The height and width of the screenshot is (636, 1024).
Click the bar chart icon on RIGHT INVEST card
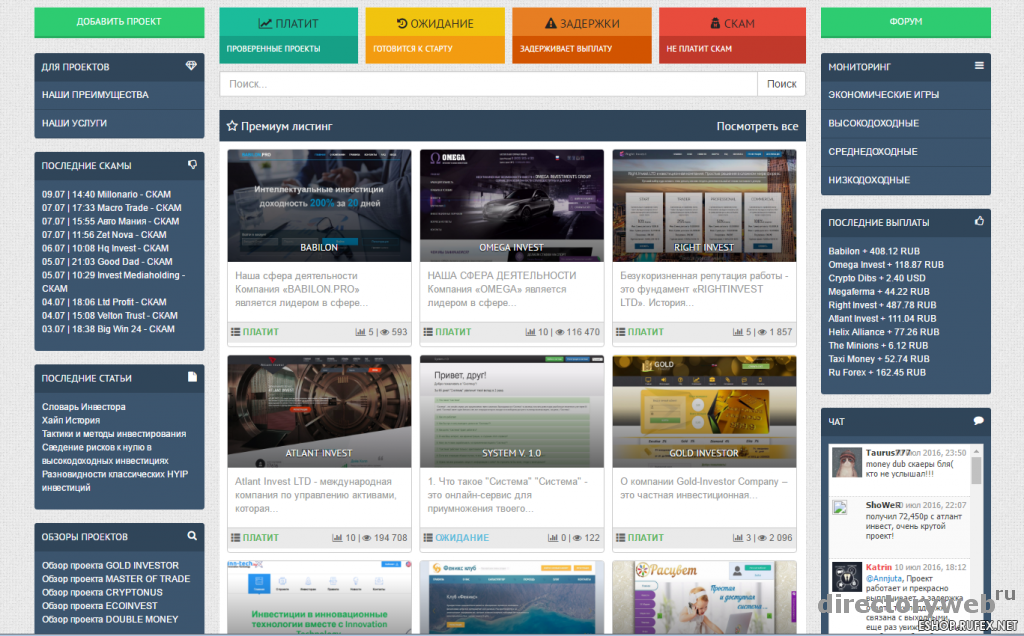click(x=738, y=332)
